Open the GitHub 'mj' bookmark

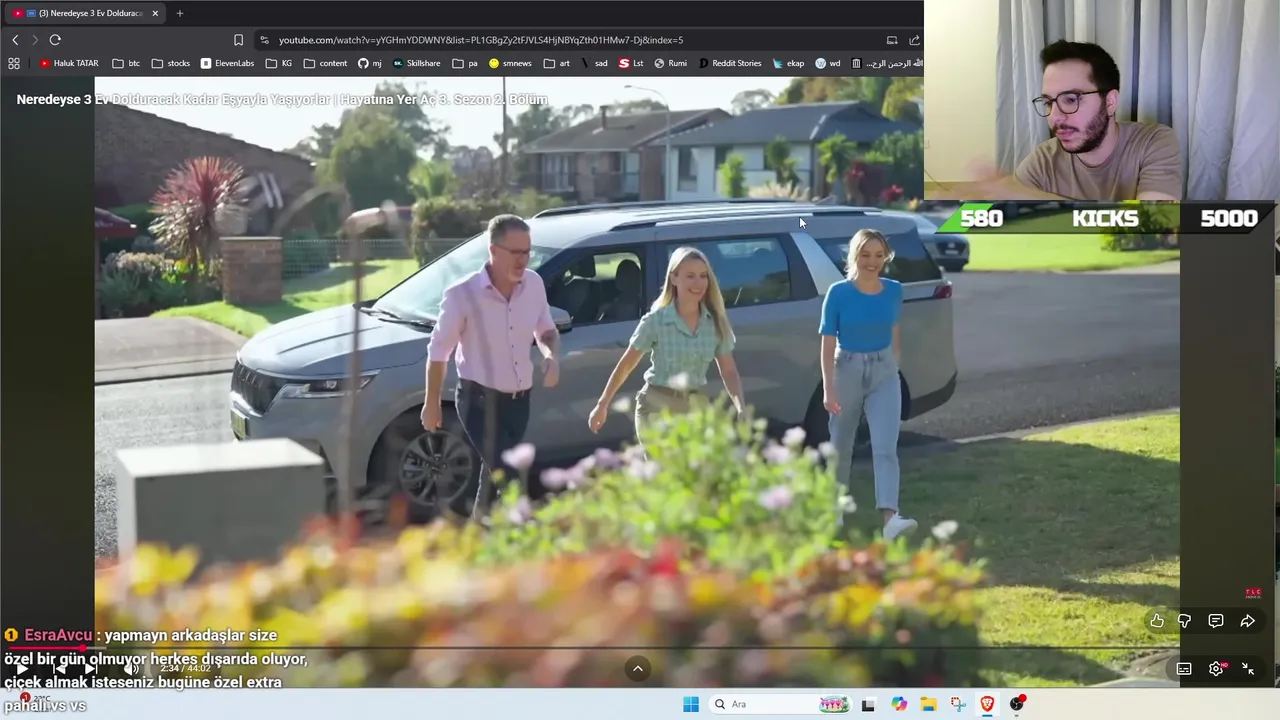pyautogui.click(x=369, y=63)
